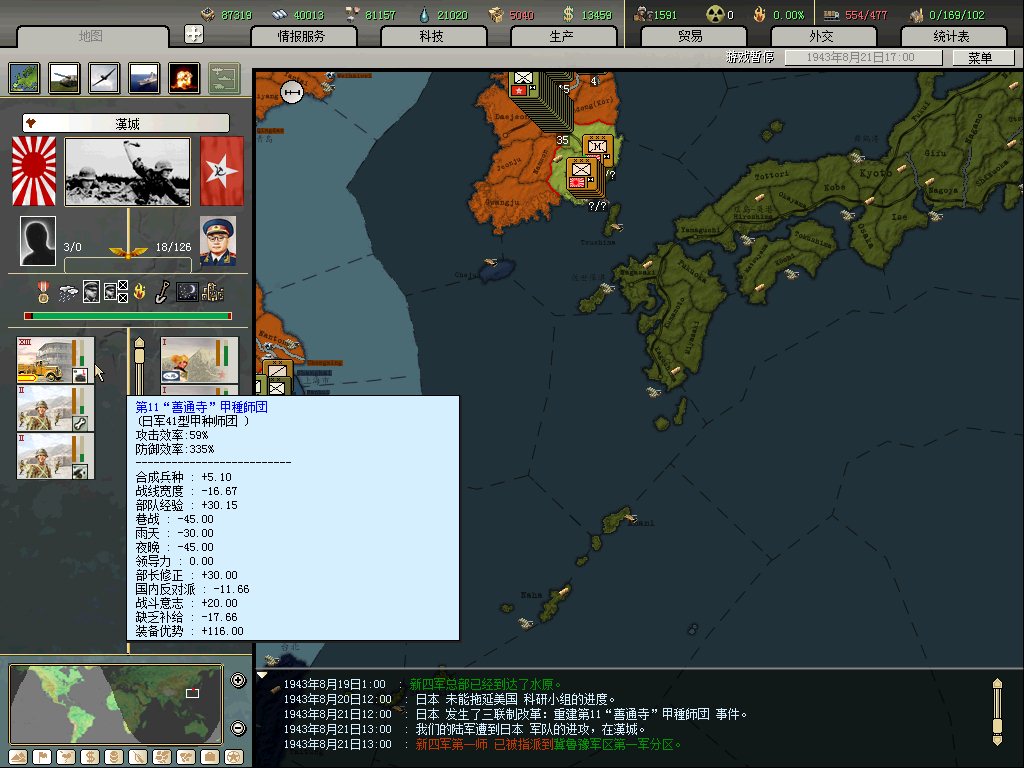Select the Japanese unit counter on the map

pos(583,176)
